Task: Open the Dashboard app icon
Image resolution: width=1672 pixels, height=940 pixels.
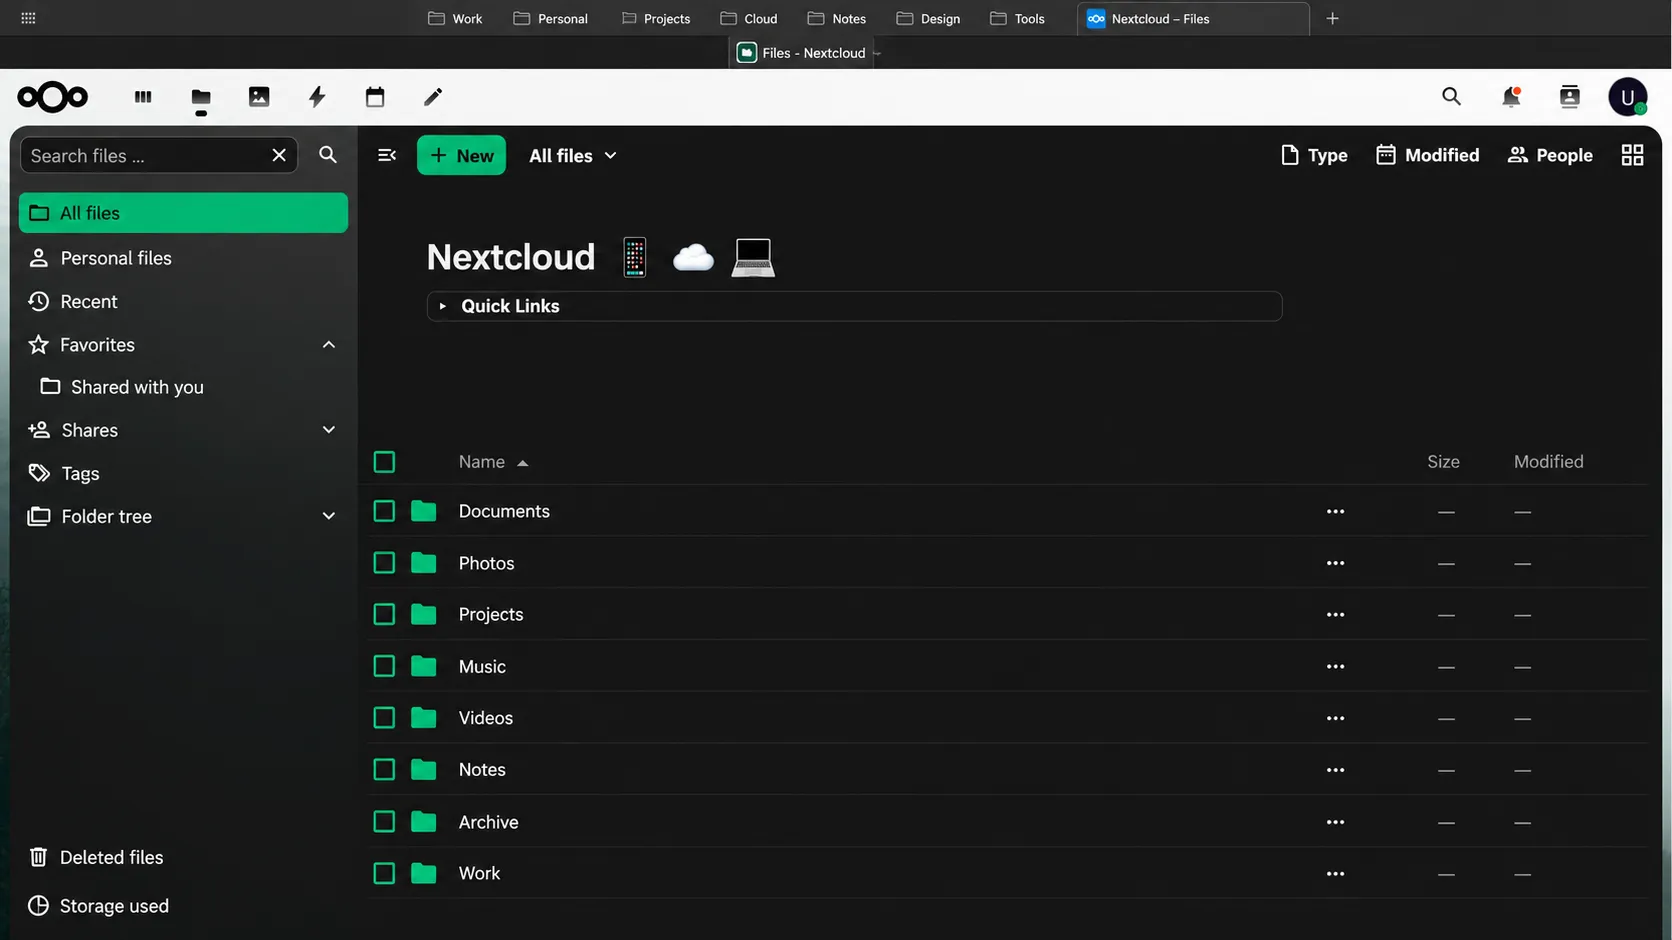Action: pyautogui.click(x=143, y=97)
